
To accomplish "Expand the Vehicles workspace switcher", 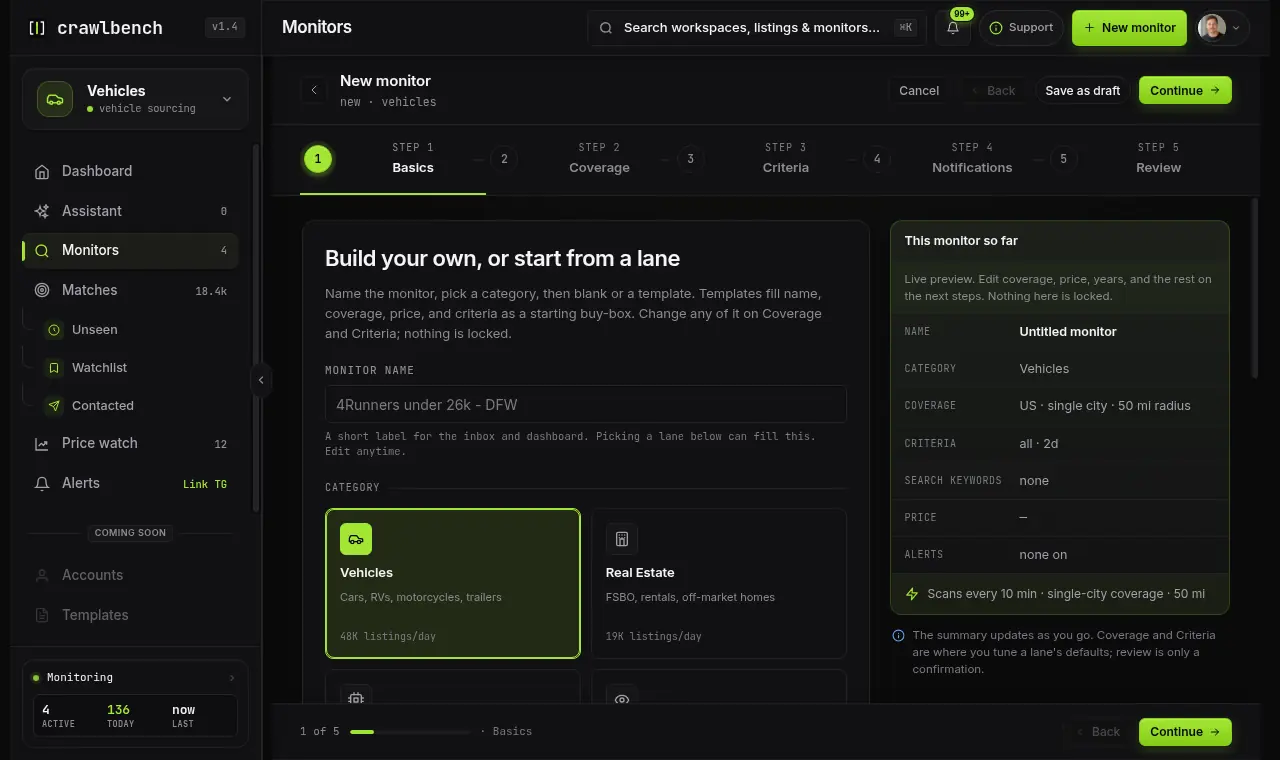I will (227, 99).
